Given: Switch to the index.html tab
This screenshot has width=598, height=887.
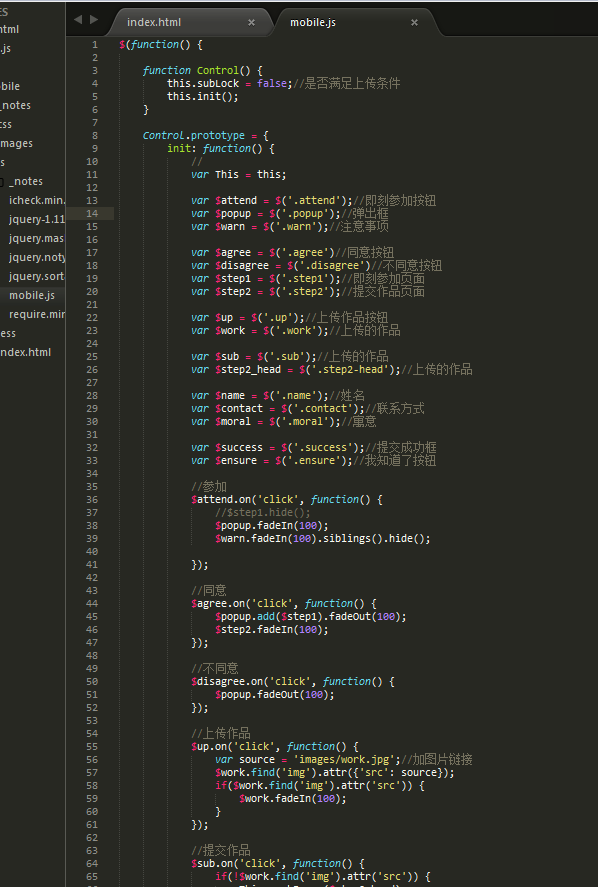Looking at the screenshot, I should tap(154, 23).
